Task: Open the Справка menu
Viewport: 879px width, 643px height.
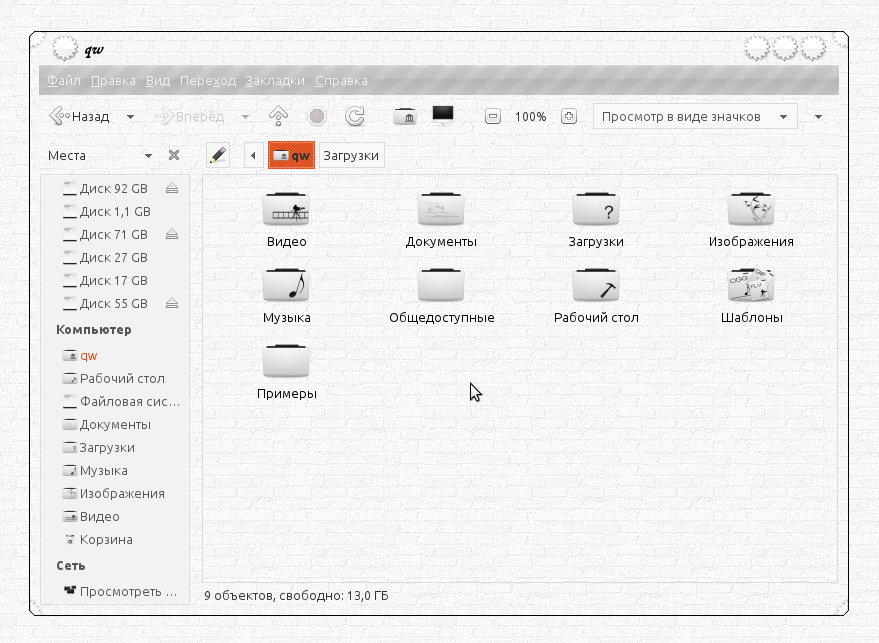Action: (341, 81)
